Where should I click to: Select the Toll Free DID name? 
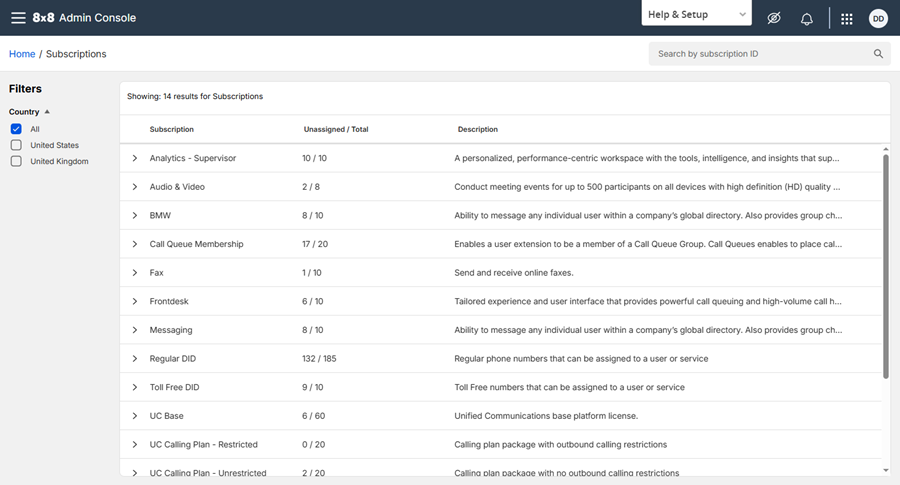174,387
